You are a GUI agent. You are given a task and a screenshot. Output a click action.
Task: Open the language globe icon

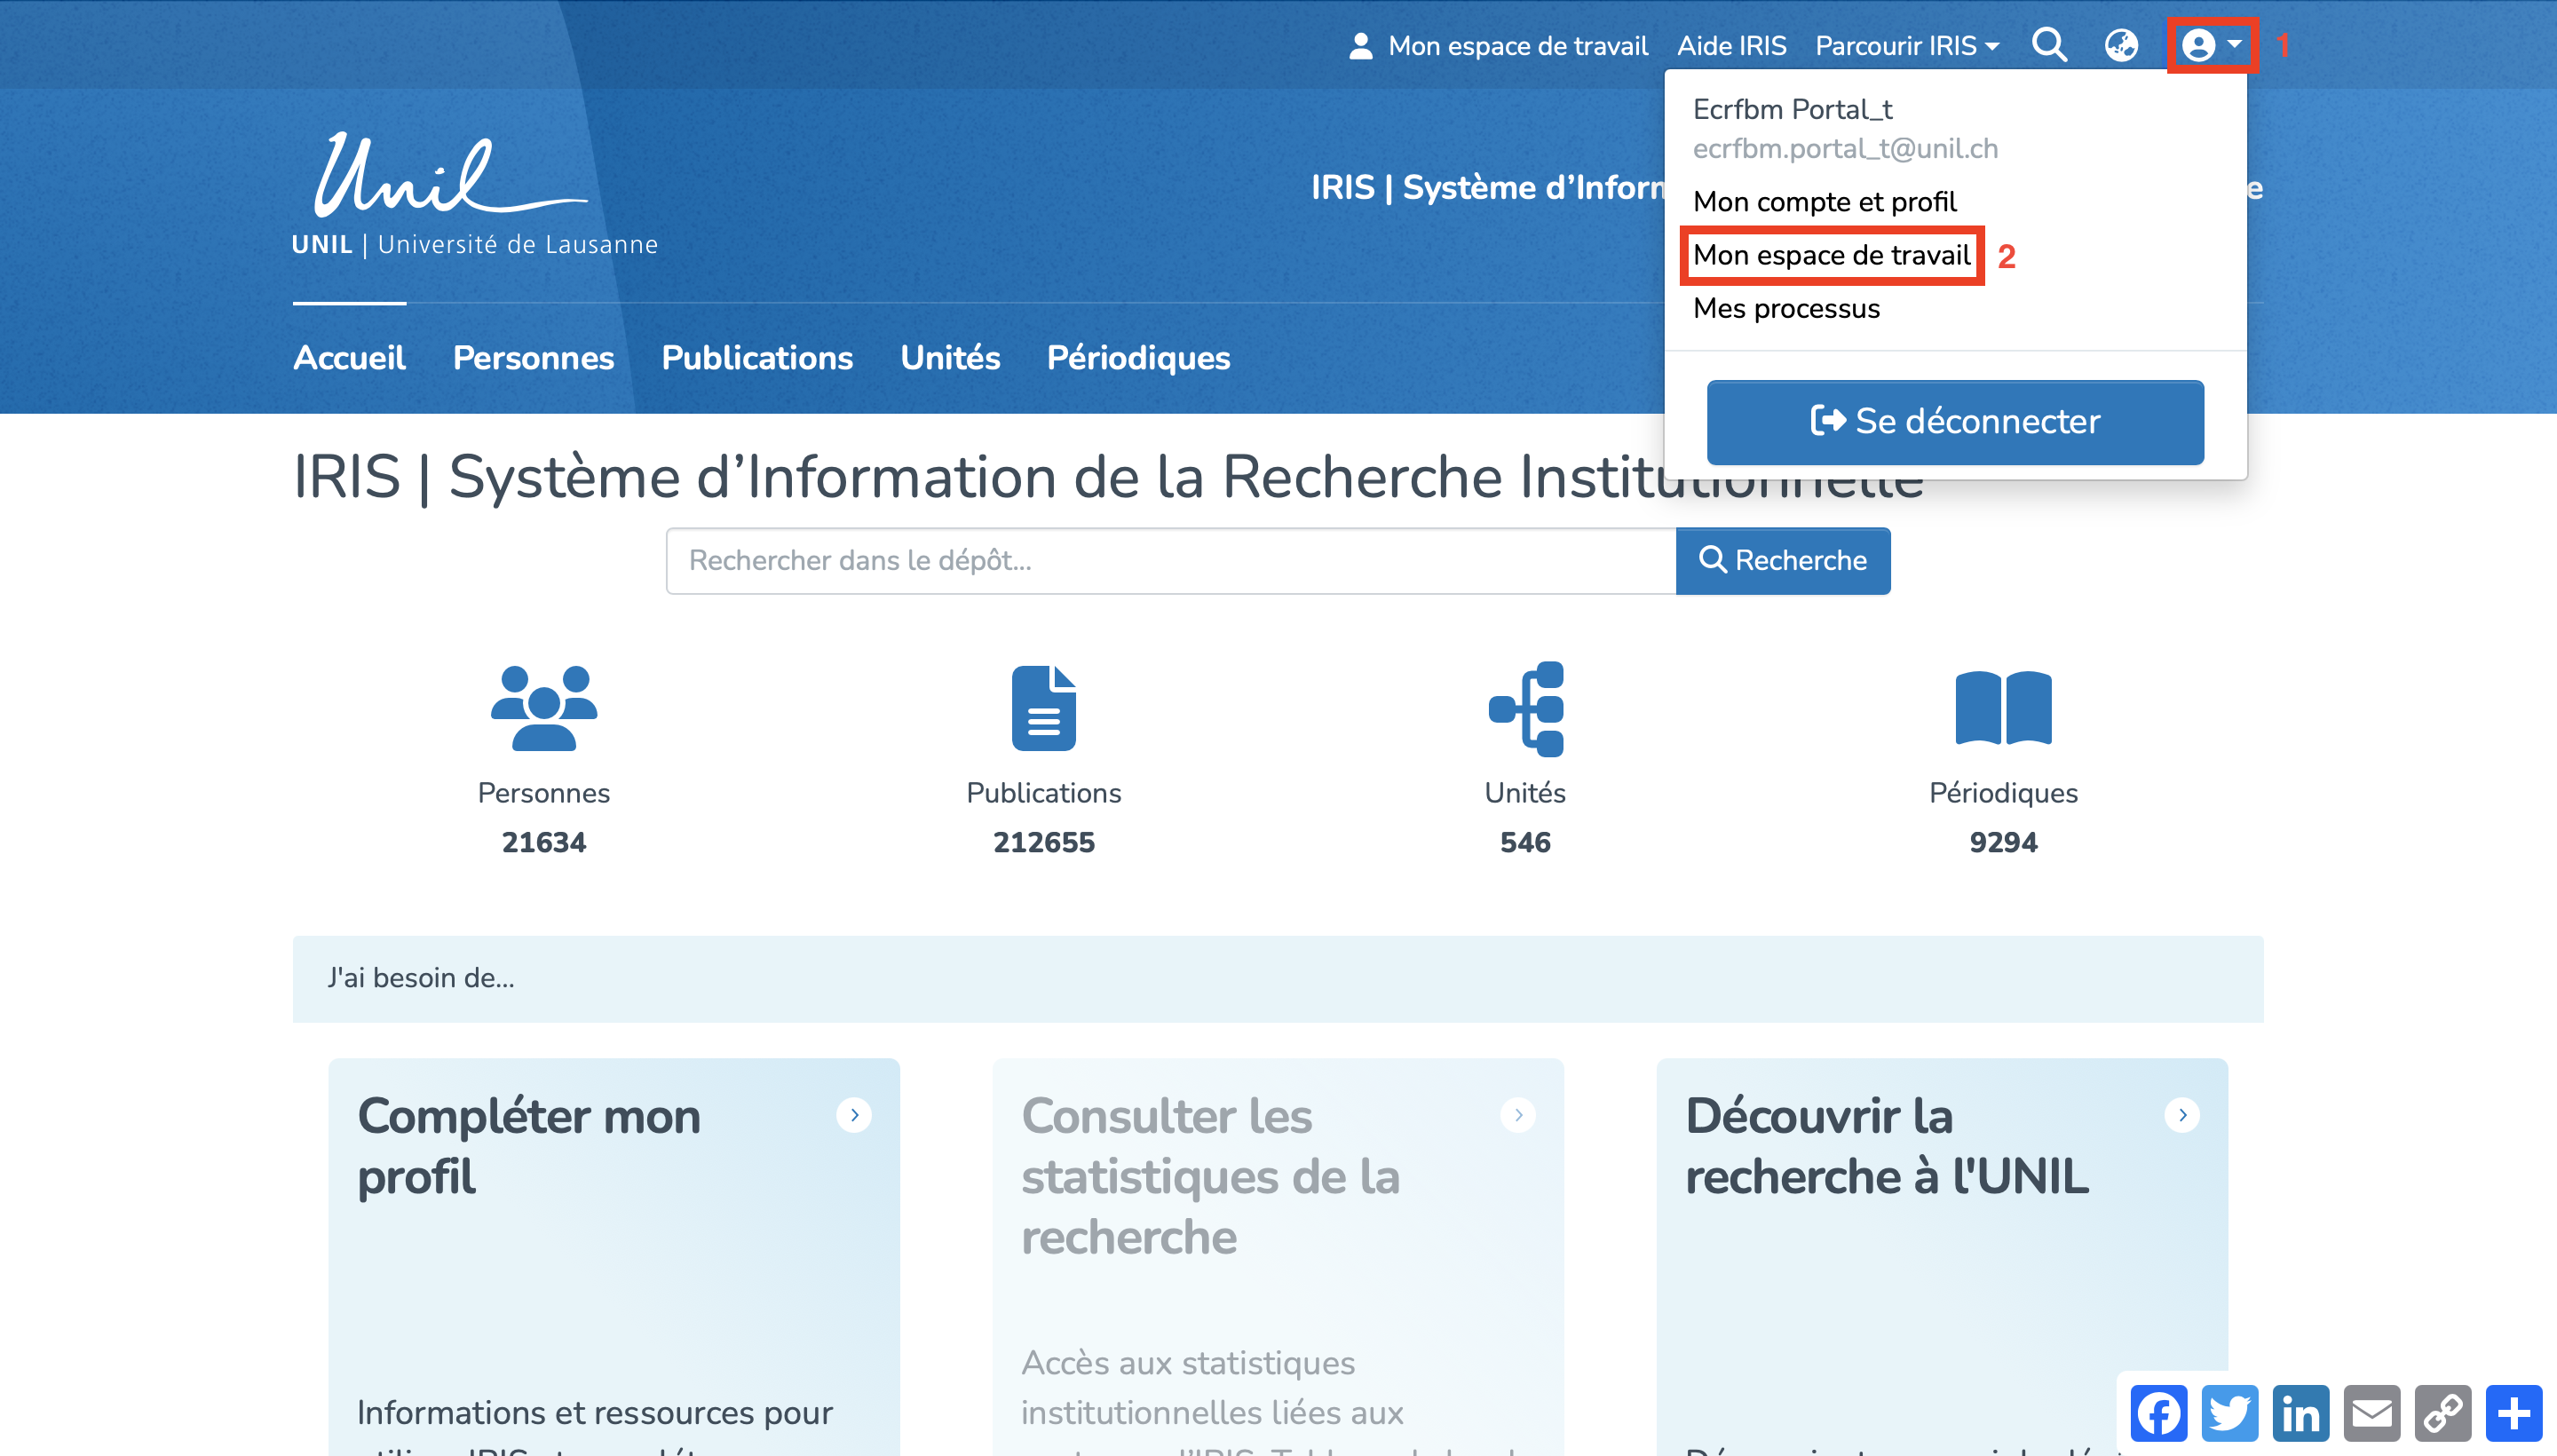click(2121, 45)
